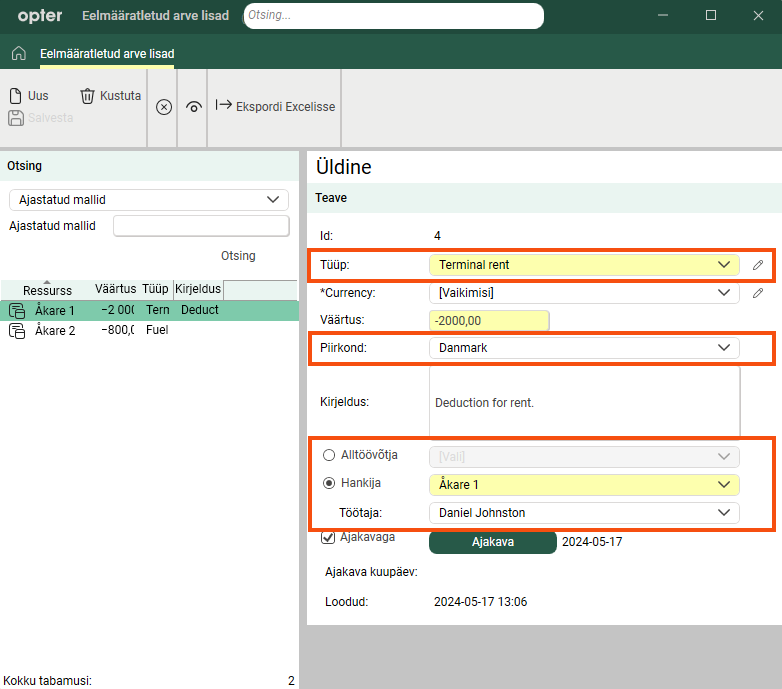Click the home icon in tab bar

click(18, 53)
